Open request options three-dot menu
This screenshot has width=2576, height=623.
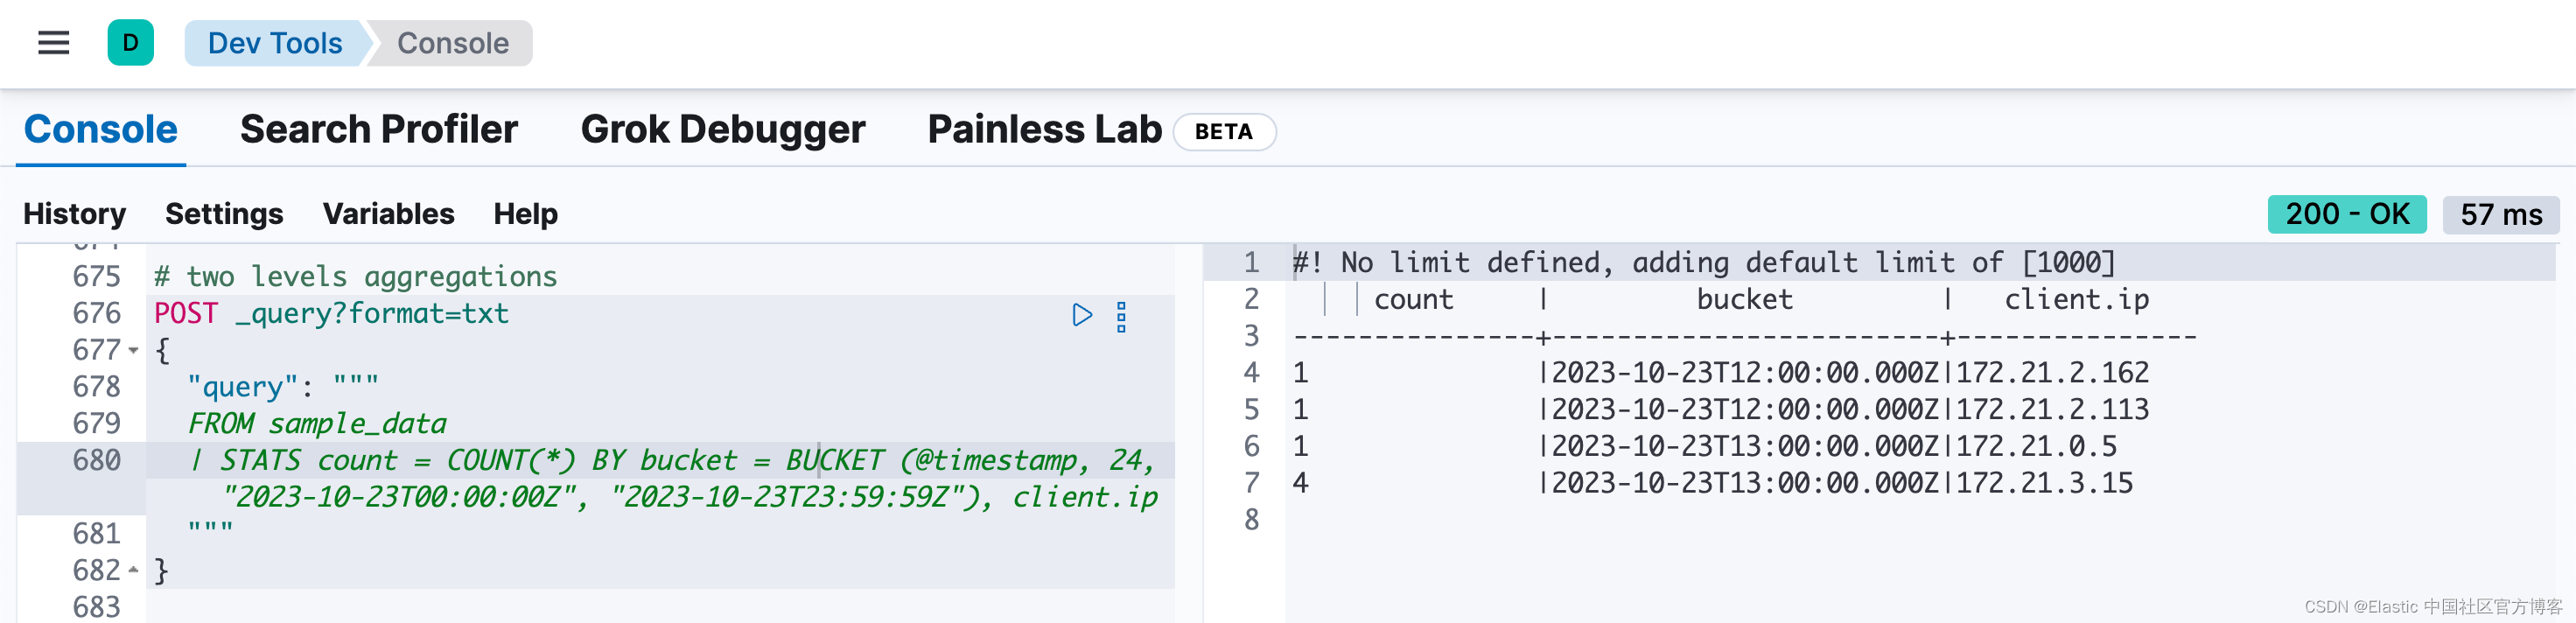[1121, 317]
